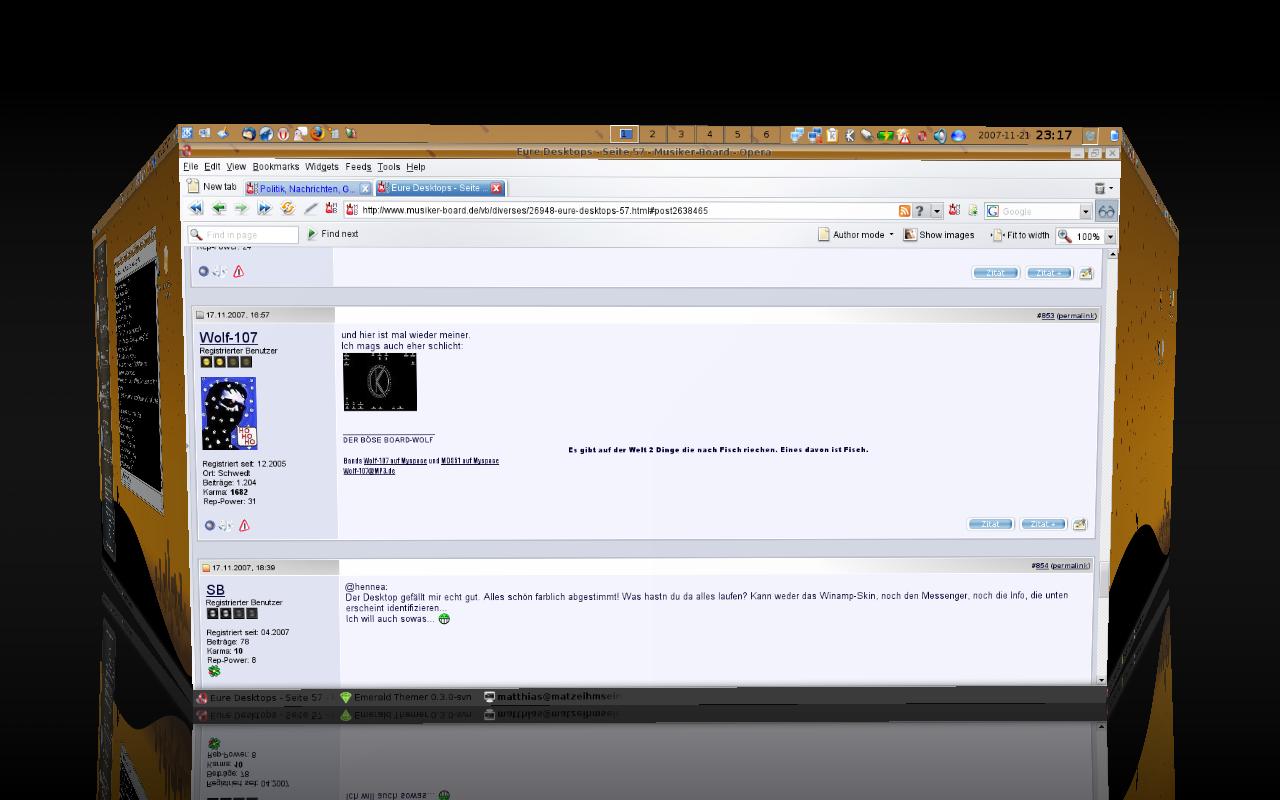The image size is (1280, 800).
Task: Launch Firefox from the top panel
Action: (x=317, y=134)
